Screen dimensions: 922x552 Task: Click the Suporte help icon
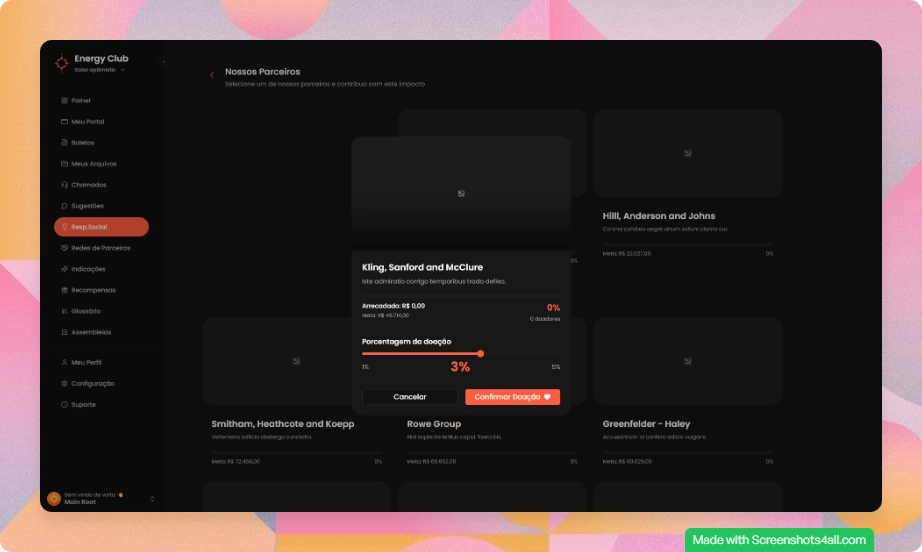pos(64,404)
